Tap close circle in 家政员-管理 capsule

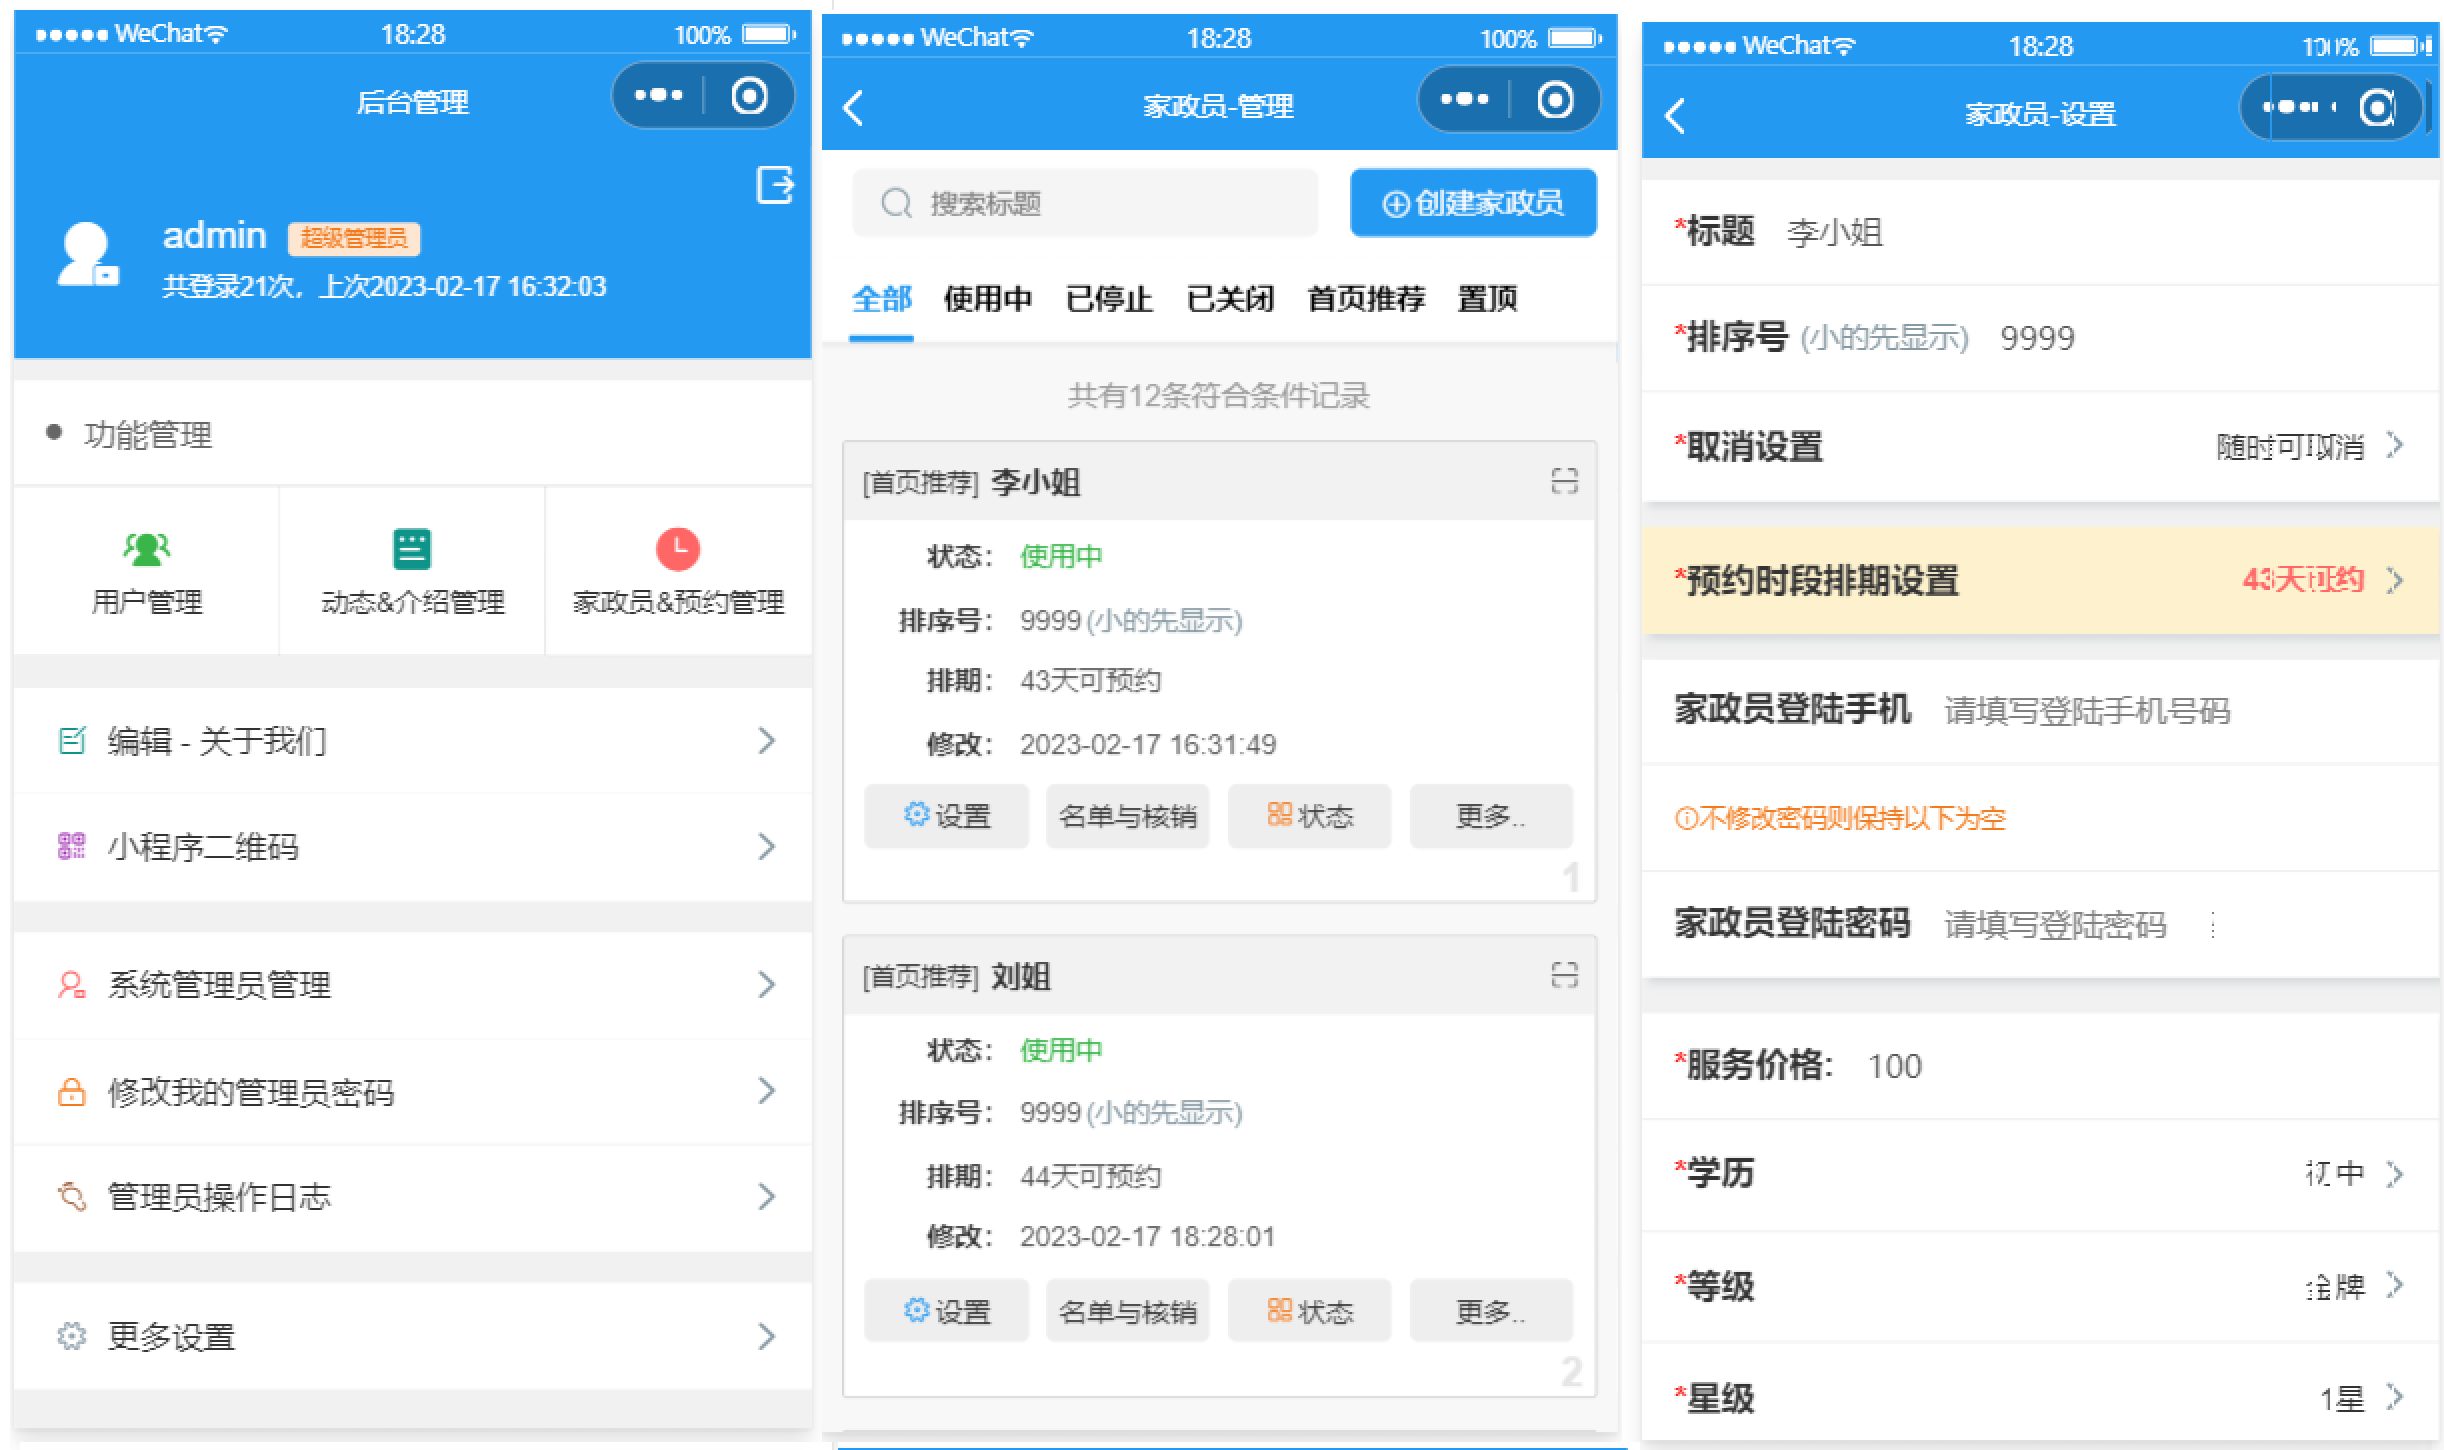1555,99
